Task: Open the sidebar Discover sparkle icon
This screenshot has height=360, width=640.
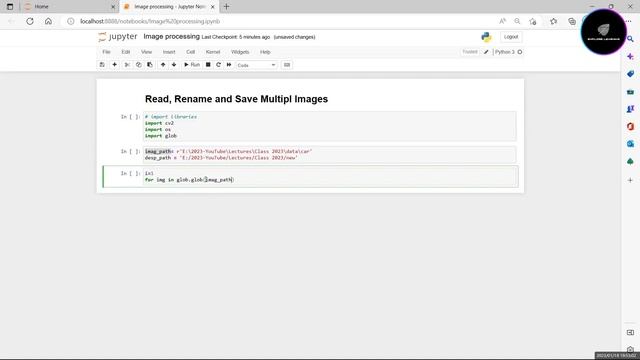Action: [x=630, y=56]
